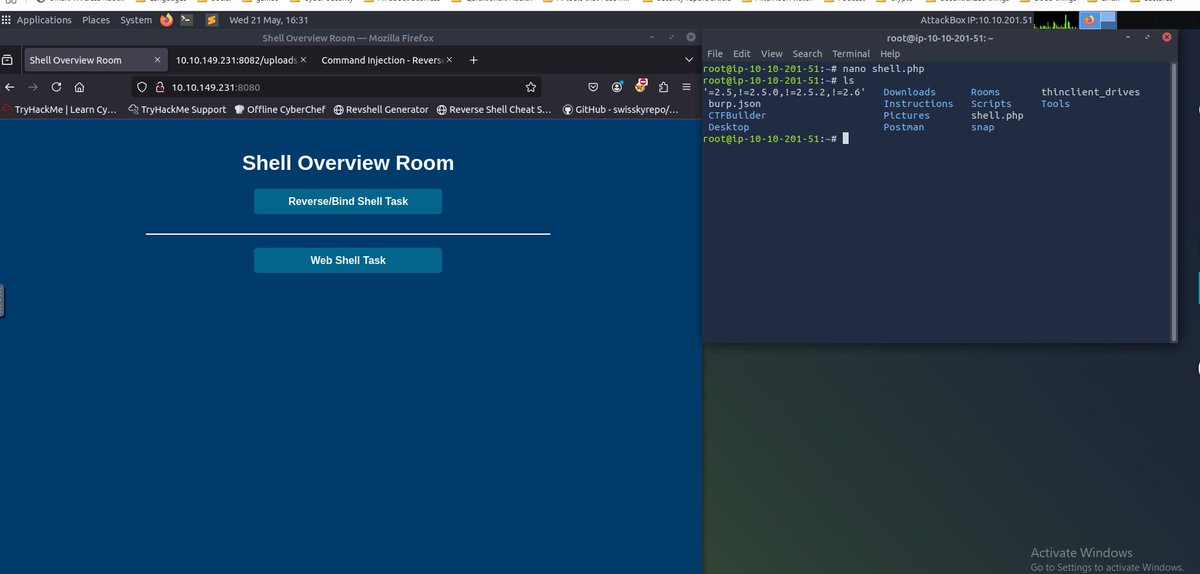Click thinclient_drives in terminal listing

[x=1090, y=92]
